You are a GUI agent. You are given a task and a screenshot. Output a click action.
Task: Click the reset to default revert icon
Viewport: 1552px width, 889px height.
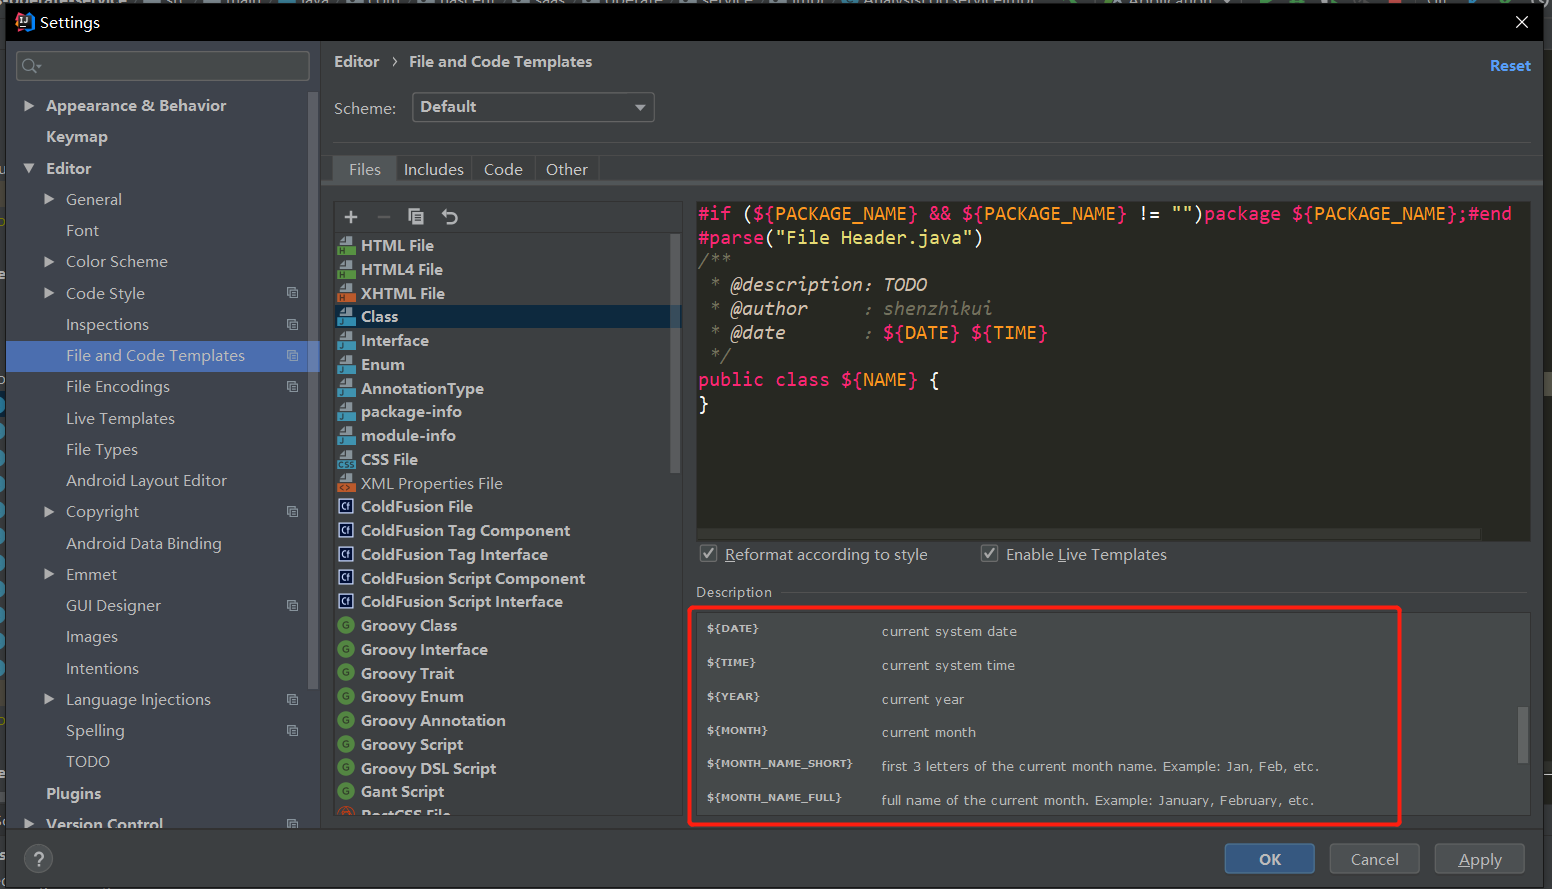click(450, 217)
